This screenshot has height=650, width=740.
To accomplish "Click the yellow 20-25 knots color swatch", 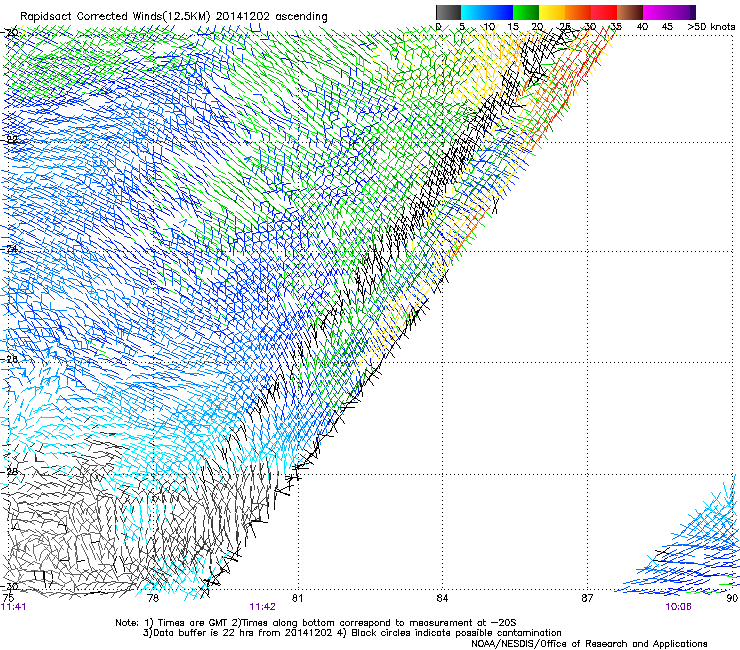I will [552, 12].
